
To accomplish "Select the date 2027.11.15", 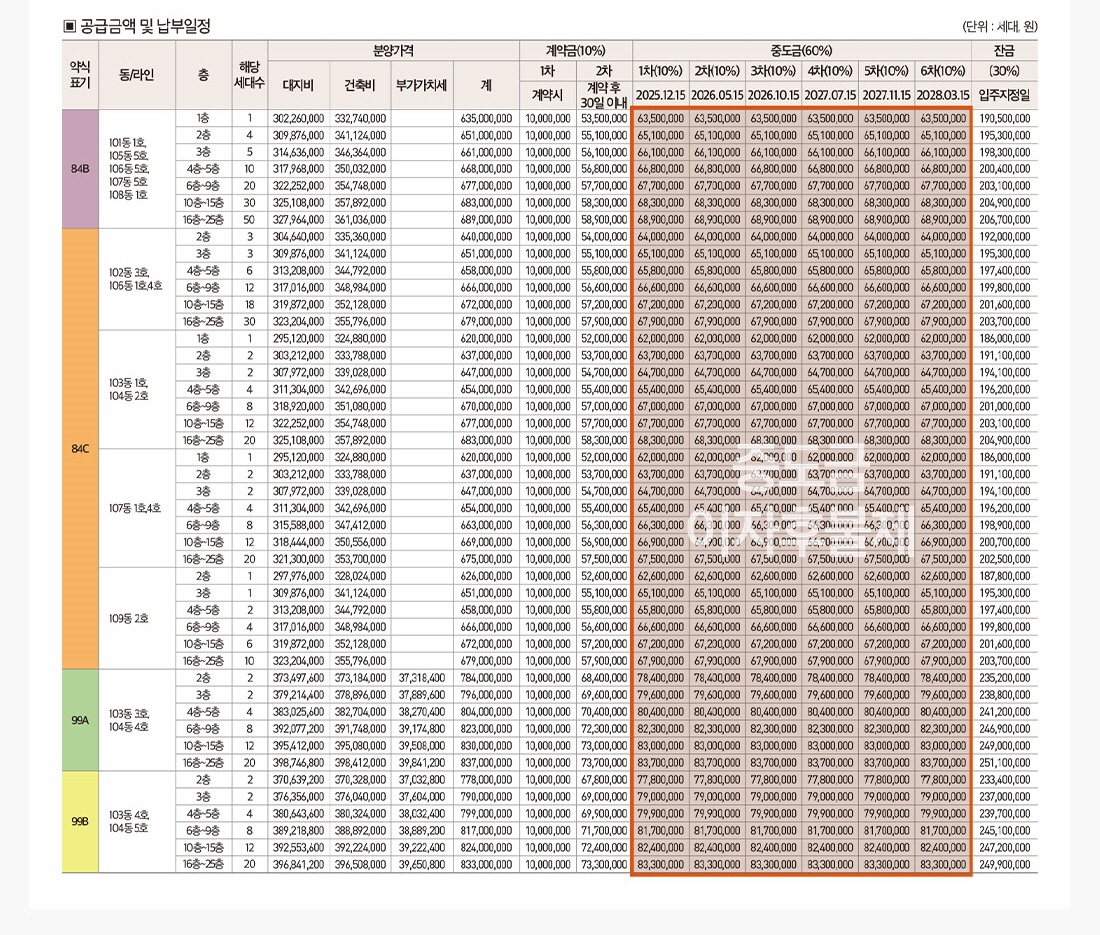I will [886, 95].
